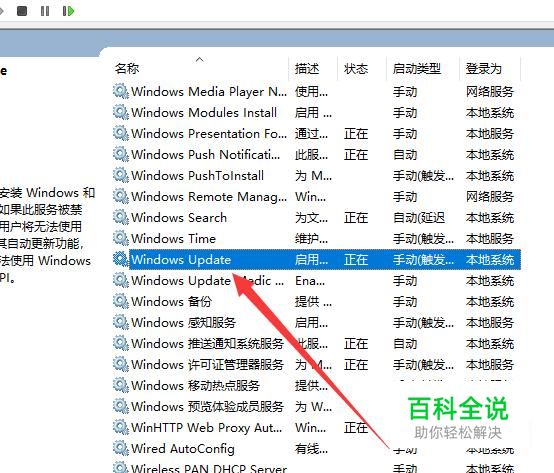
Task: Select the Windows 移动热点服务 service
Action: pos(195,386)
